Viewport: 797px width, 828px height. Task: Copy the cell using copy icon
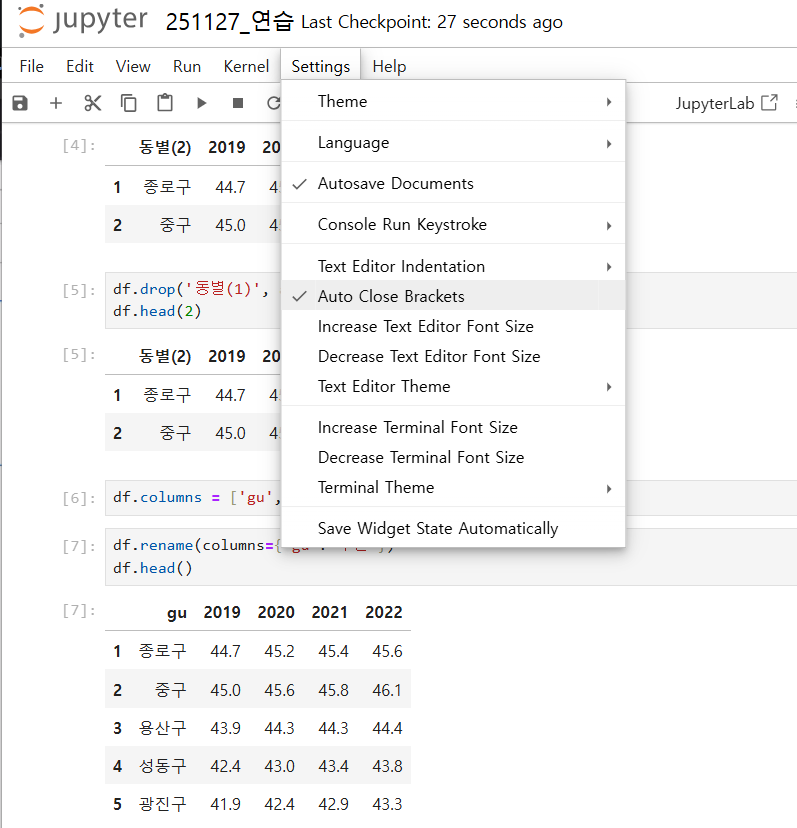point(129,103)
